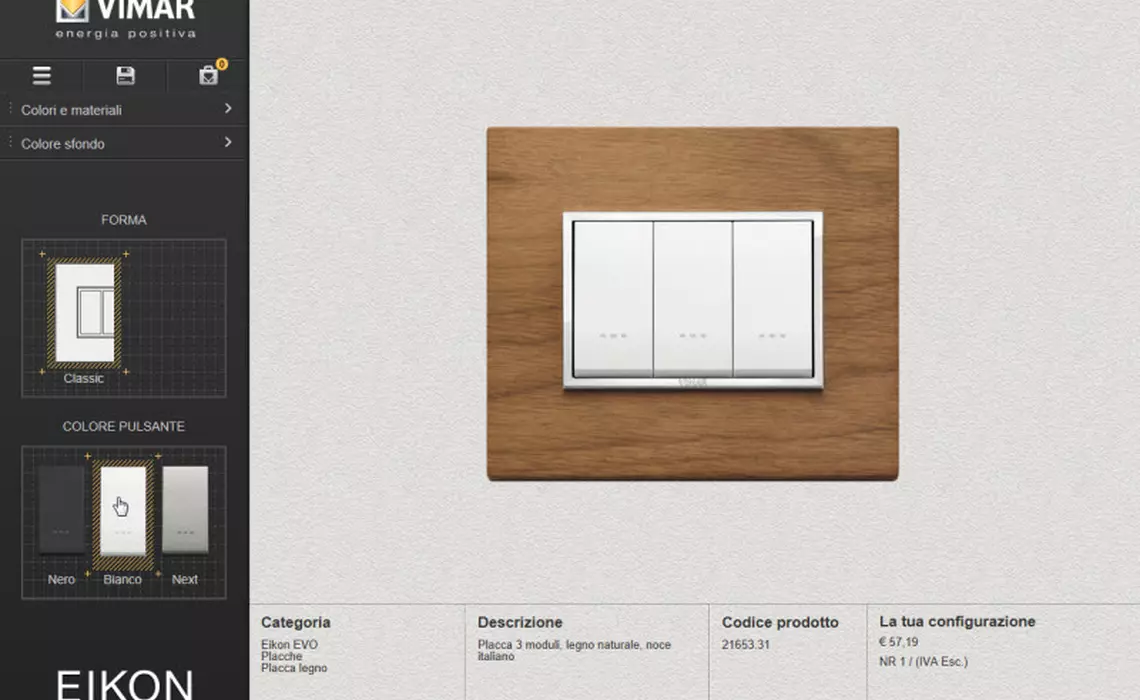Choose the Next button color
Viewport: 1140px width, 700px height.
(185, 510)
